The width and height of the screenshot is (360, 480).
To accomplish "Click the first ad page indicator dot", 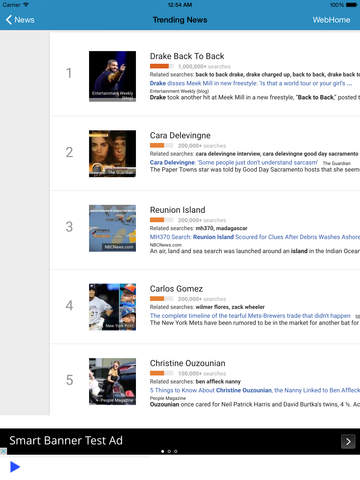I will pyautogui.click(x=163, y=451).
